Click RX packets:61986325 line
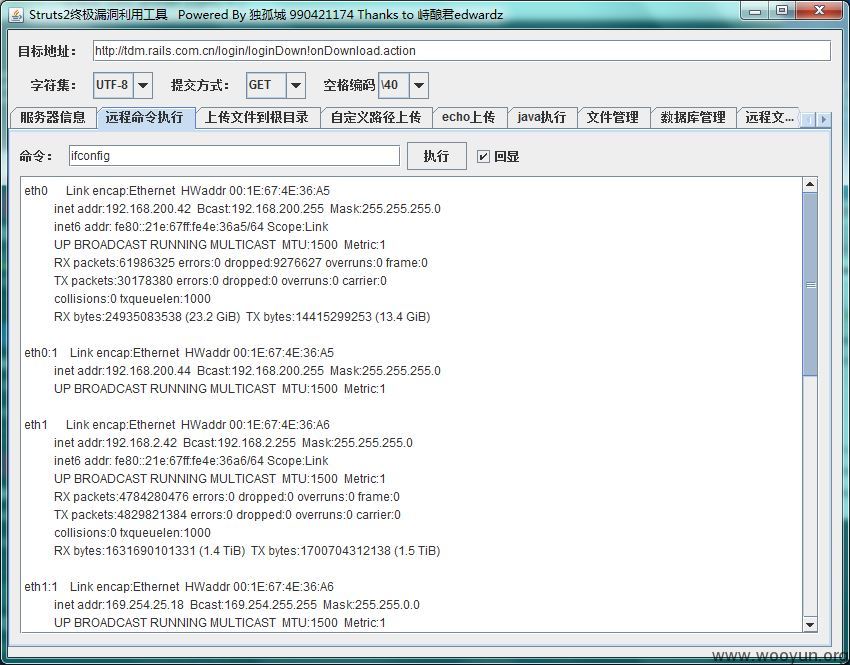 click(x=241, y=263)
